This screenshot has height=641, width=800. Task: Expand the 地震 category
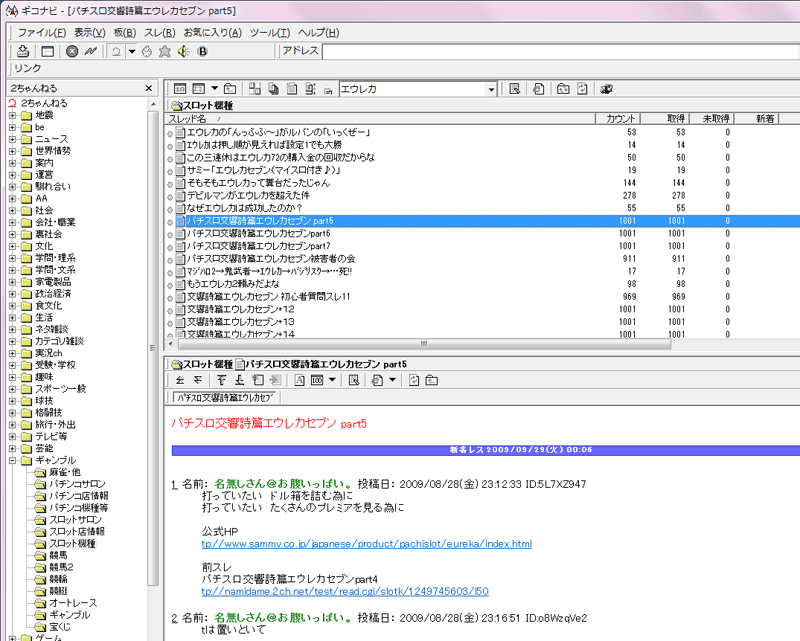[12, 115]
